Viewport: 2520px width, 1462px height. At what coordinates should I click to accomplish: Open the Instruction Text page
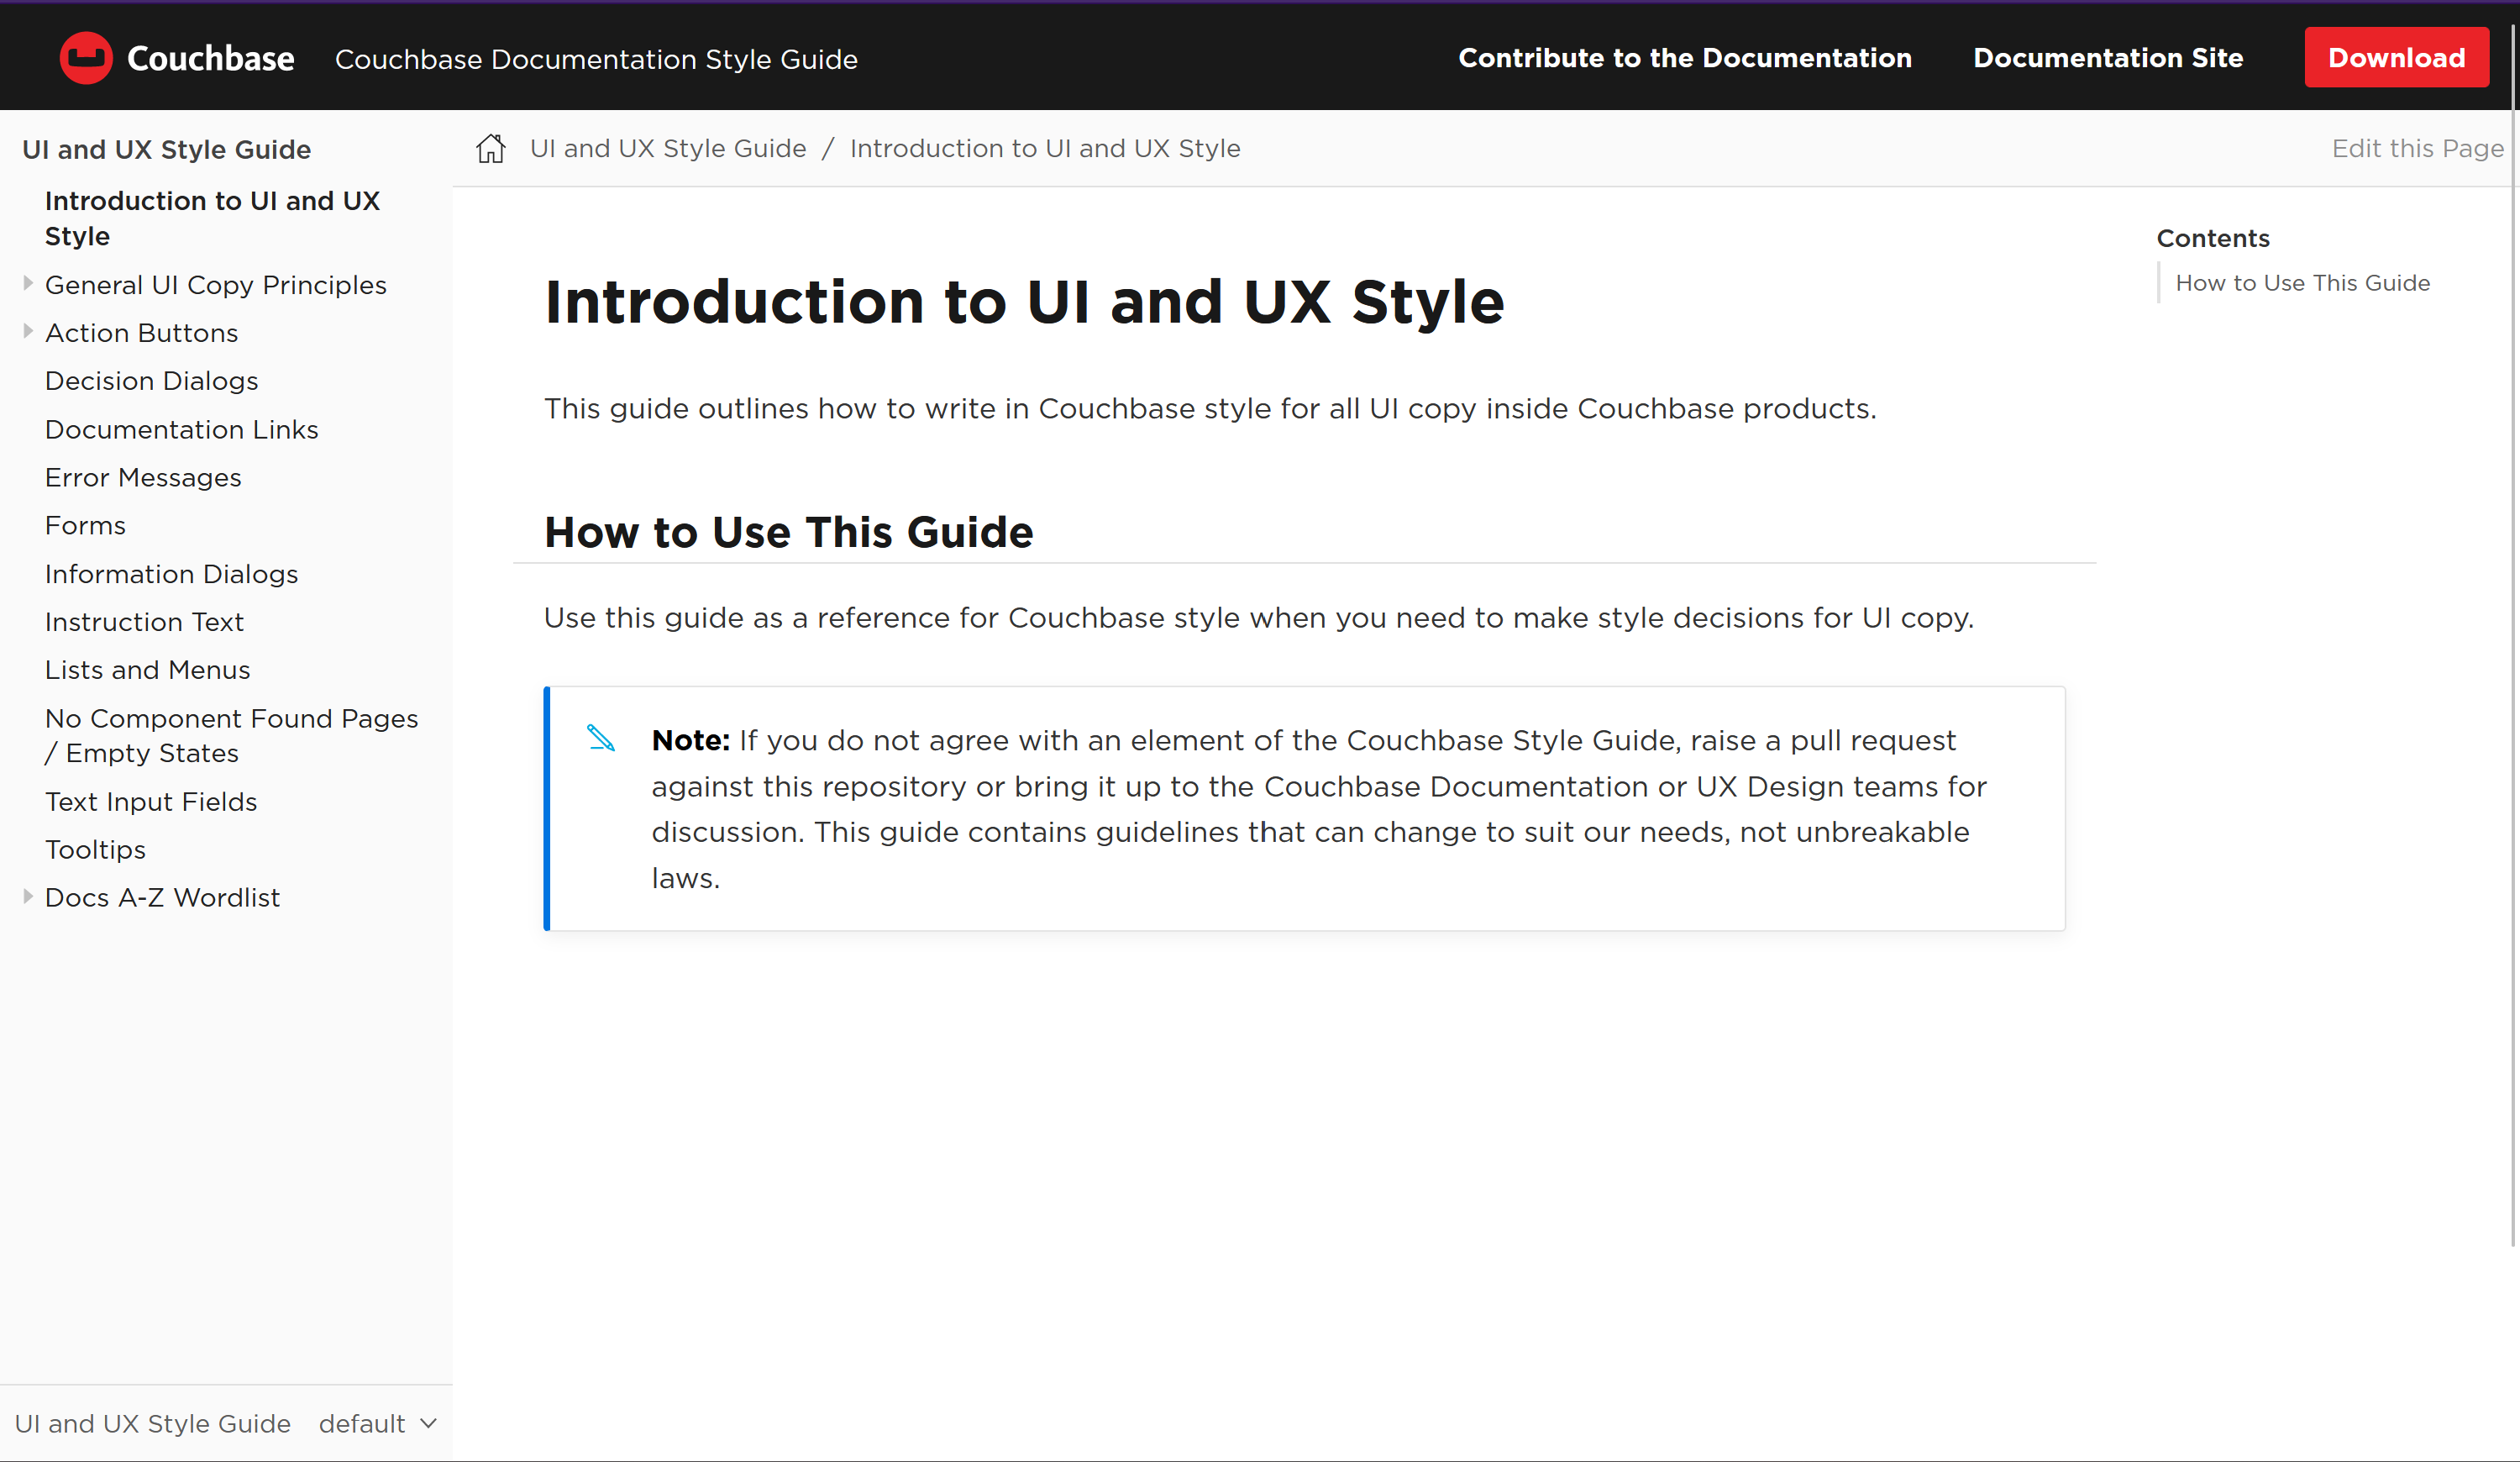click(144, 622)
